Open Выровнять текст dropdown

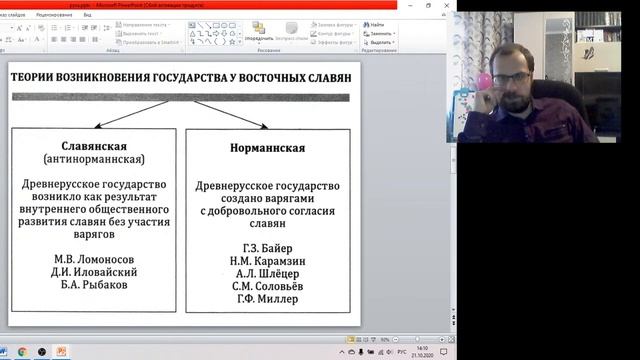(139, 33)
